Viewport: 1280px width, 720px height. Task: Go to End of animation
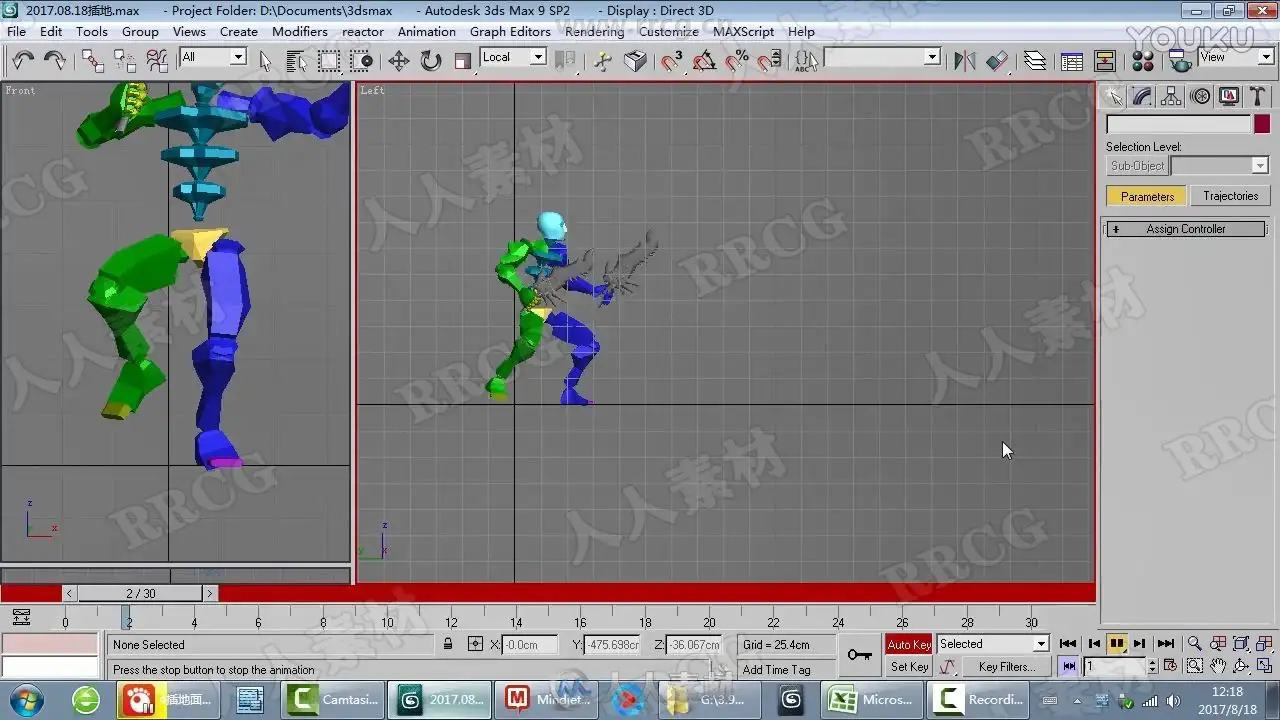point(1165,644)
